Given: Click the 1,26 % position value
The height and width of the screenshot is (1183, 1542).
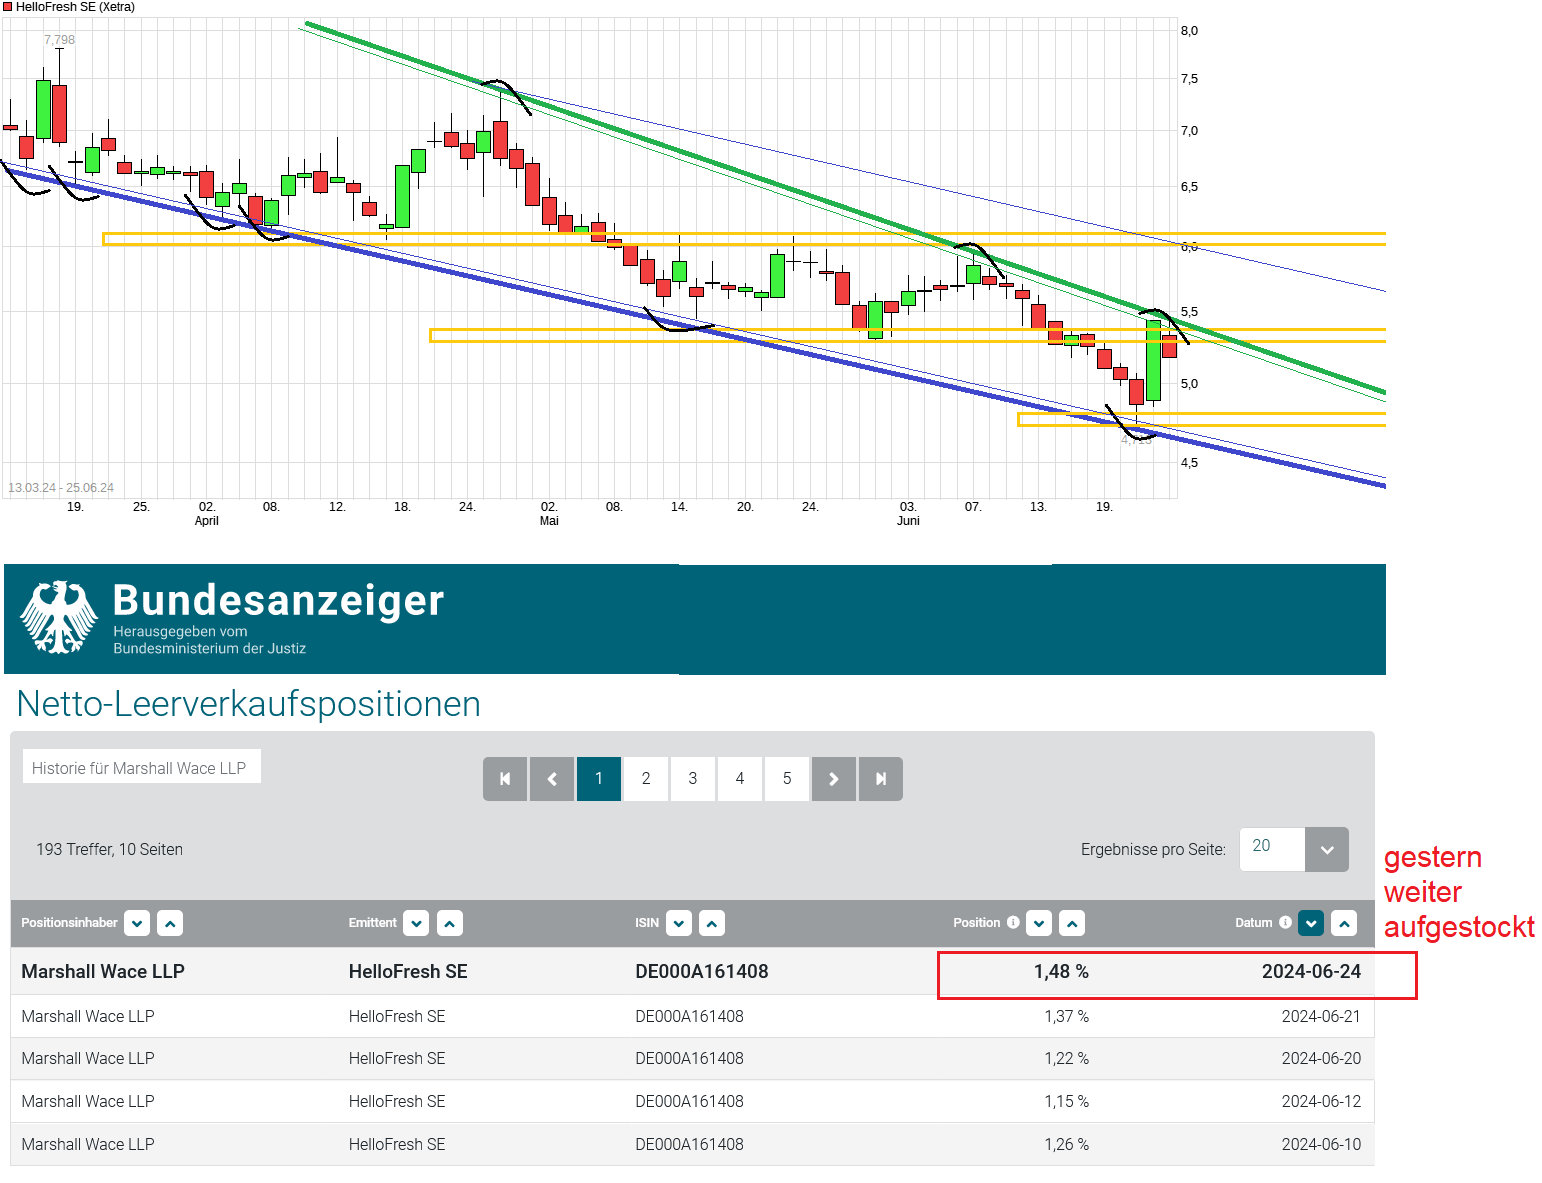Looking at the screenshot, I should 1066,1144.
